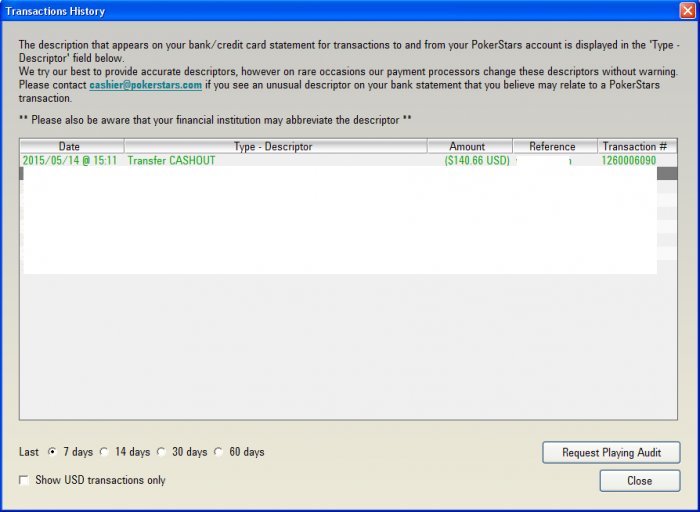Choose the 30 days history range
The image size is (700, 512).
161,452
